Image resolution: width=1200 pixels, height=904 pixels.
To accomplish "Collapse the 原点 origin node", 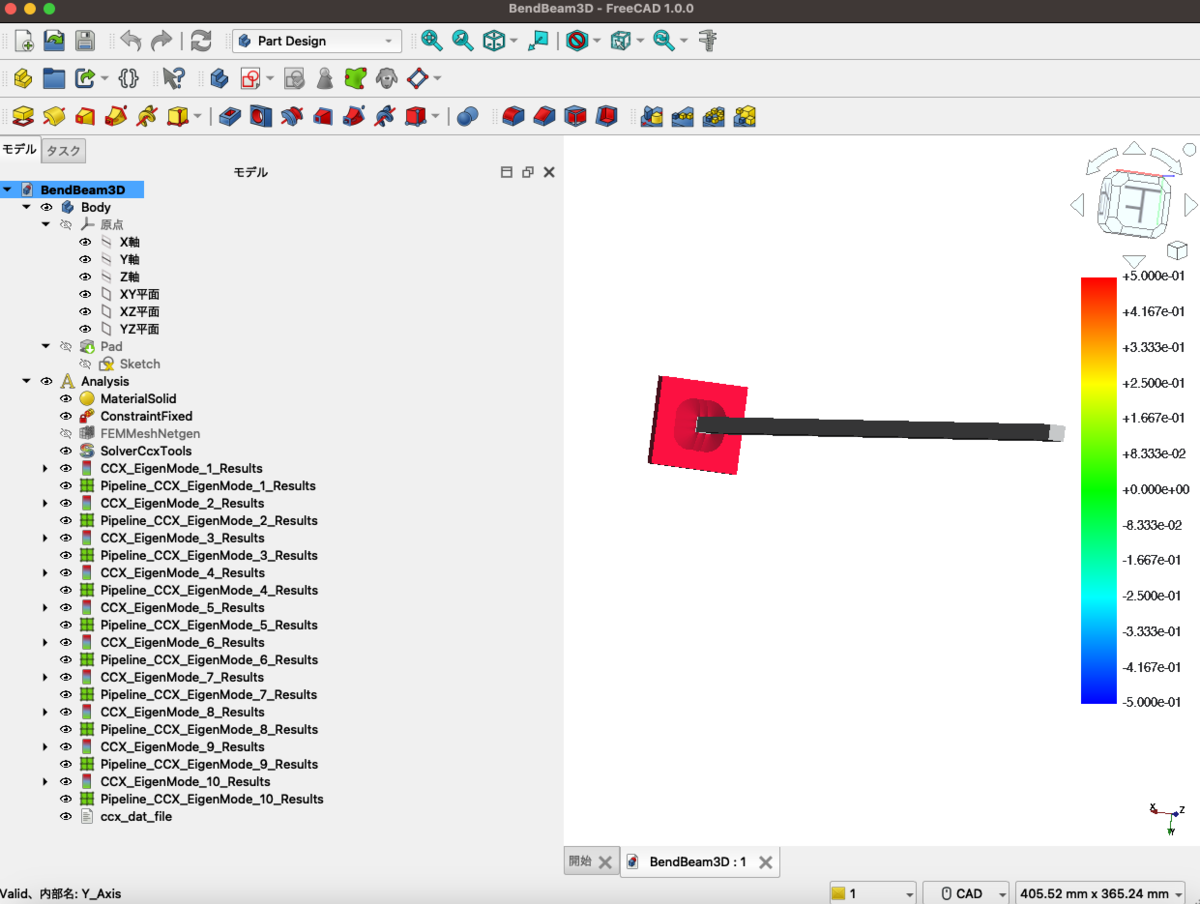I will point(46,225).
